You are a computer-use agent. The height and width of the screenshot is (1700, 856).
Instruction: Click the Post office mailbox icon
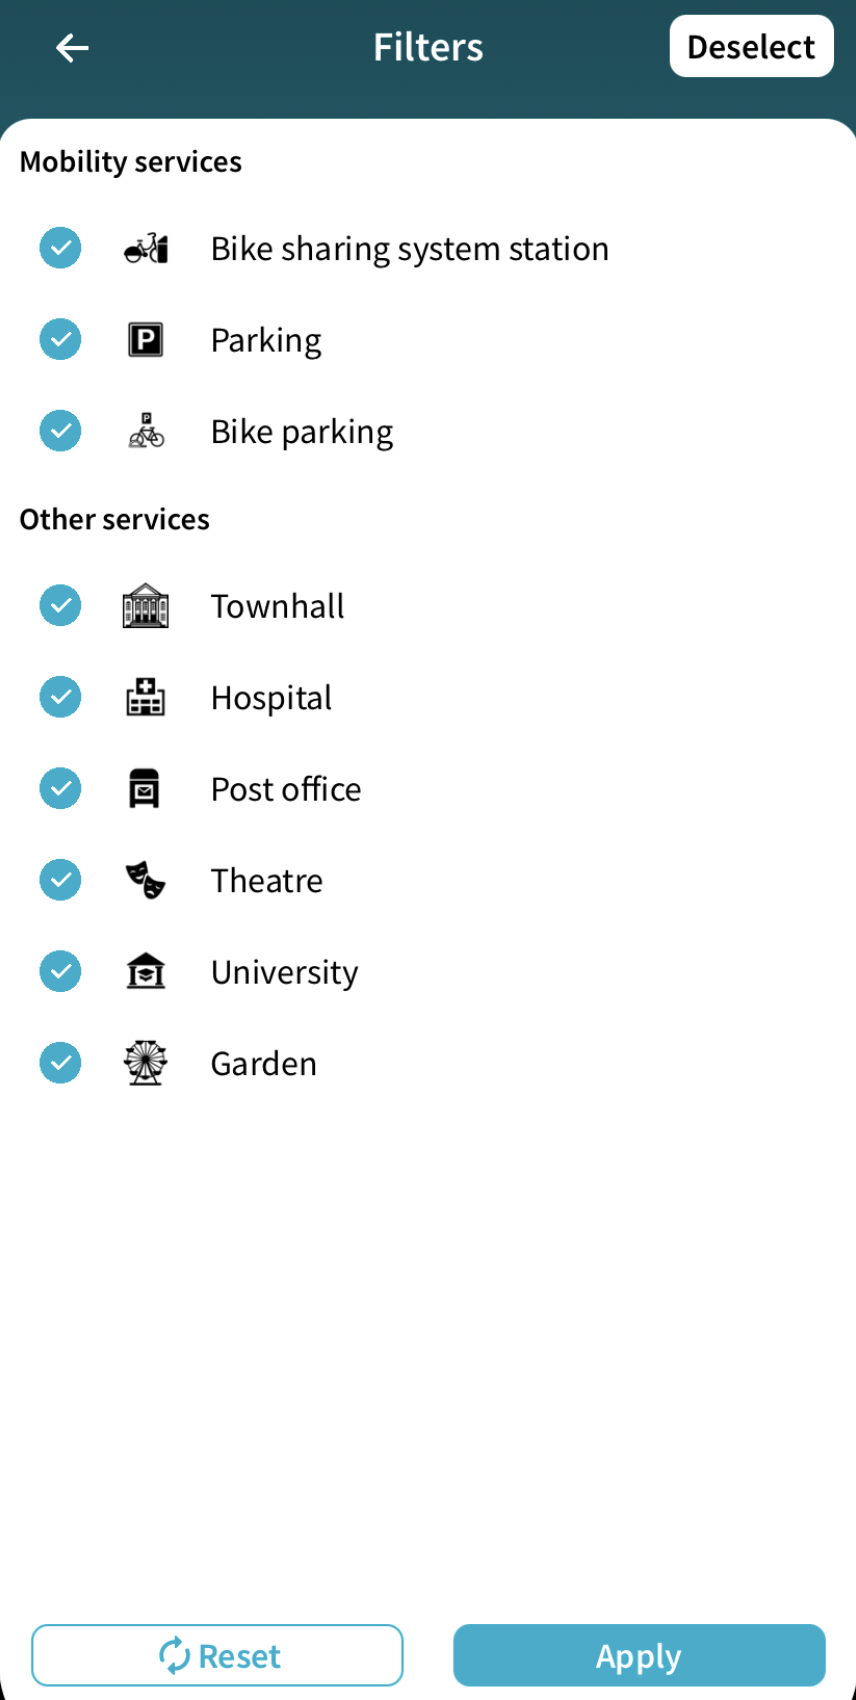145,789
